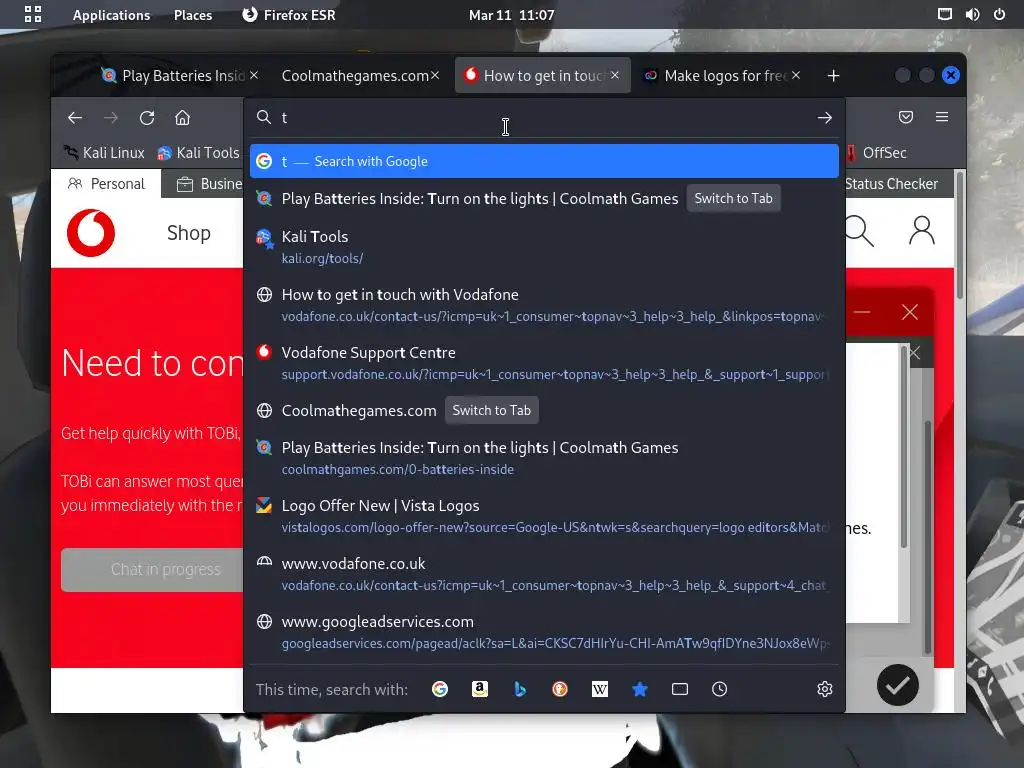Click the browser Back arrow

coord(75,118)
